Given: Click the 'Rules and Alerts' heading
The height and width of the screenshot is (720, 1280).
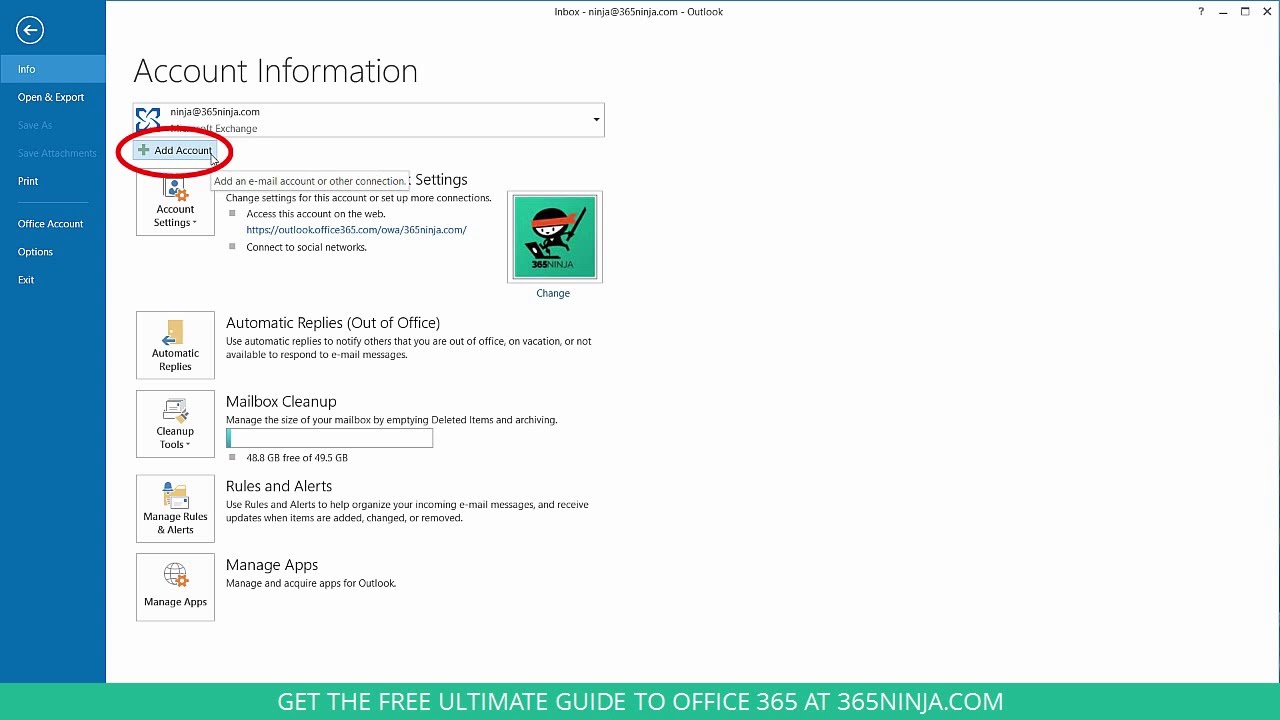Looking at the screenshot, I should point(279,486).
